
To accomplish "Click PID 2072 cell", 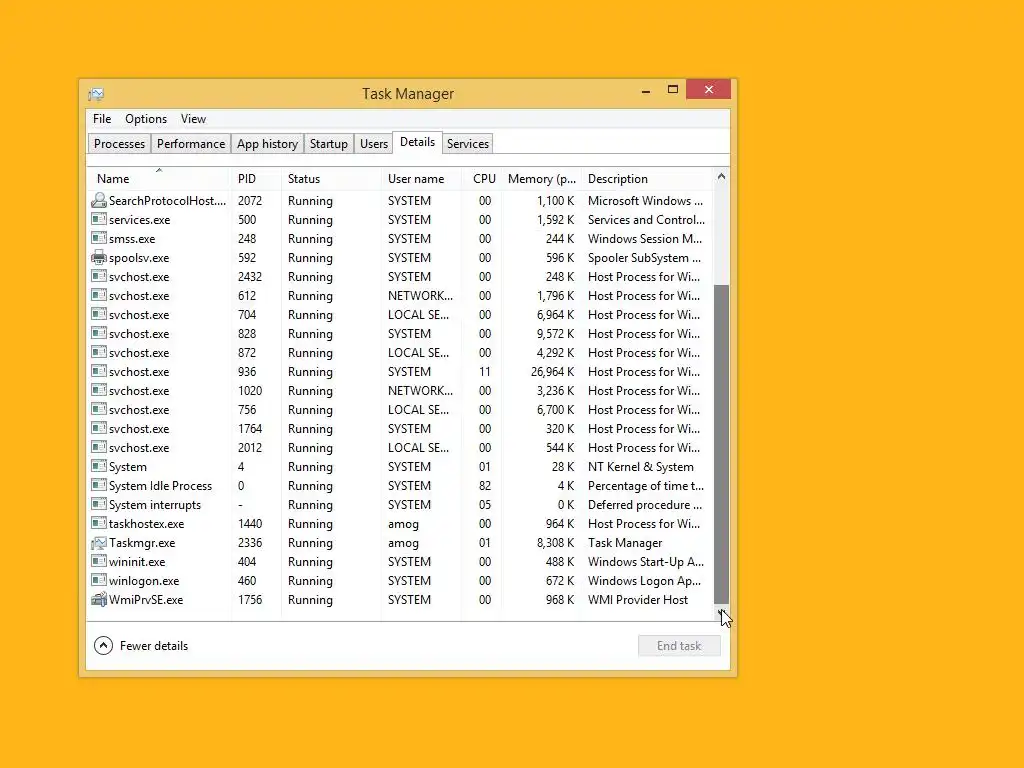I will (x=249, y=200).
